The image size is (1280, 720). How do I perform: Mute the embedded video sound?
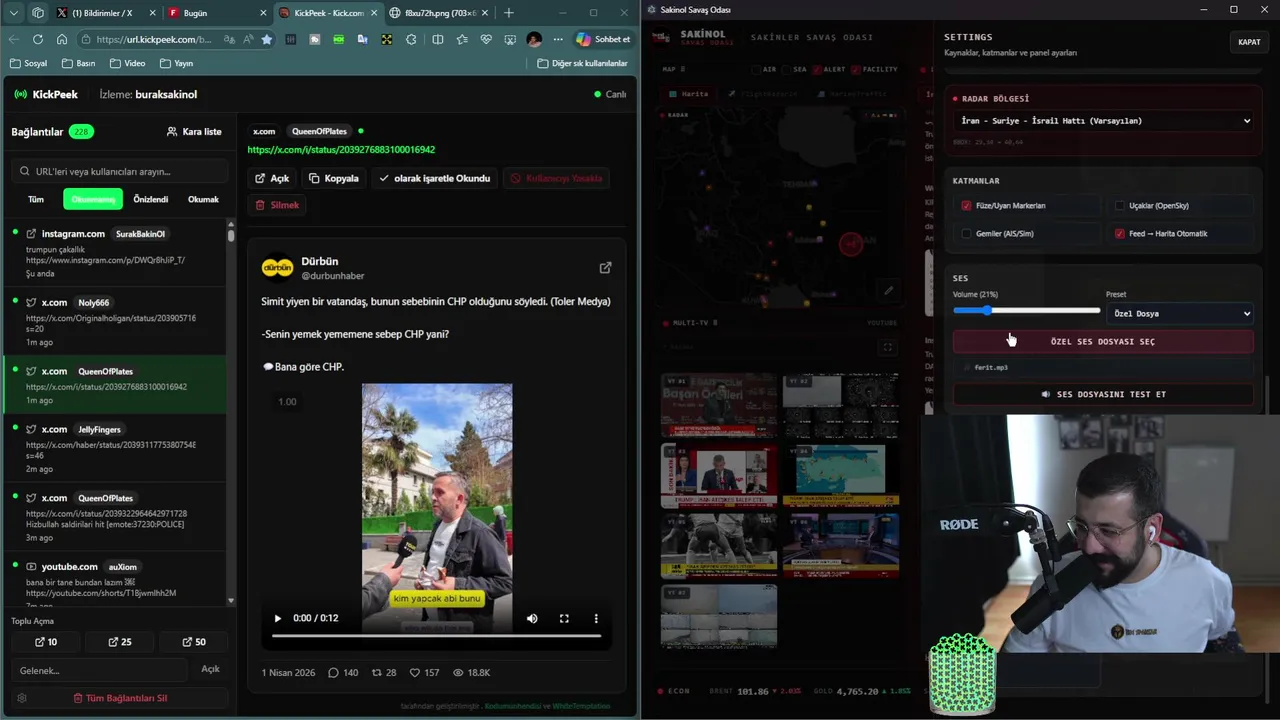coord(532,618)
